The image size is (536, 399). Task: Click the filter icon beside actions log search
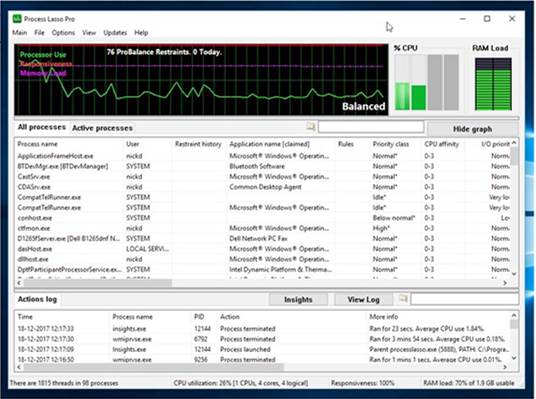click(403, 299)
